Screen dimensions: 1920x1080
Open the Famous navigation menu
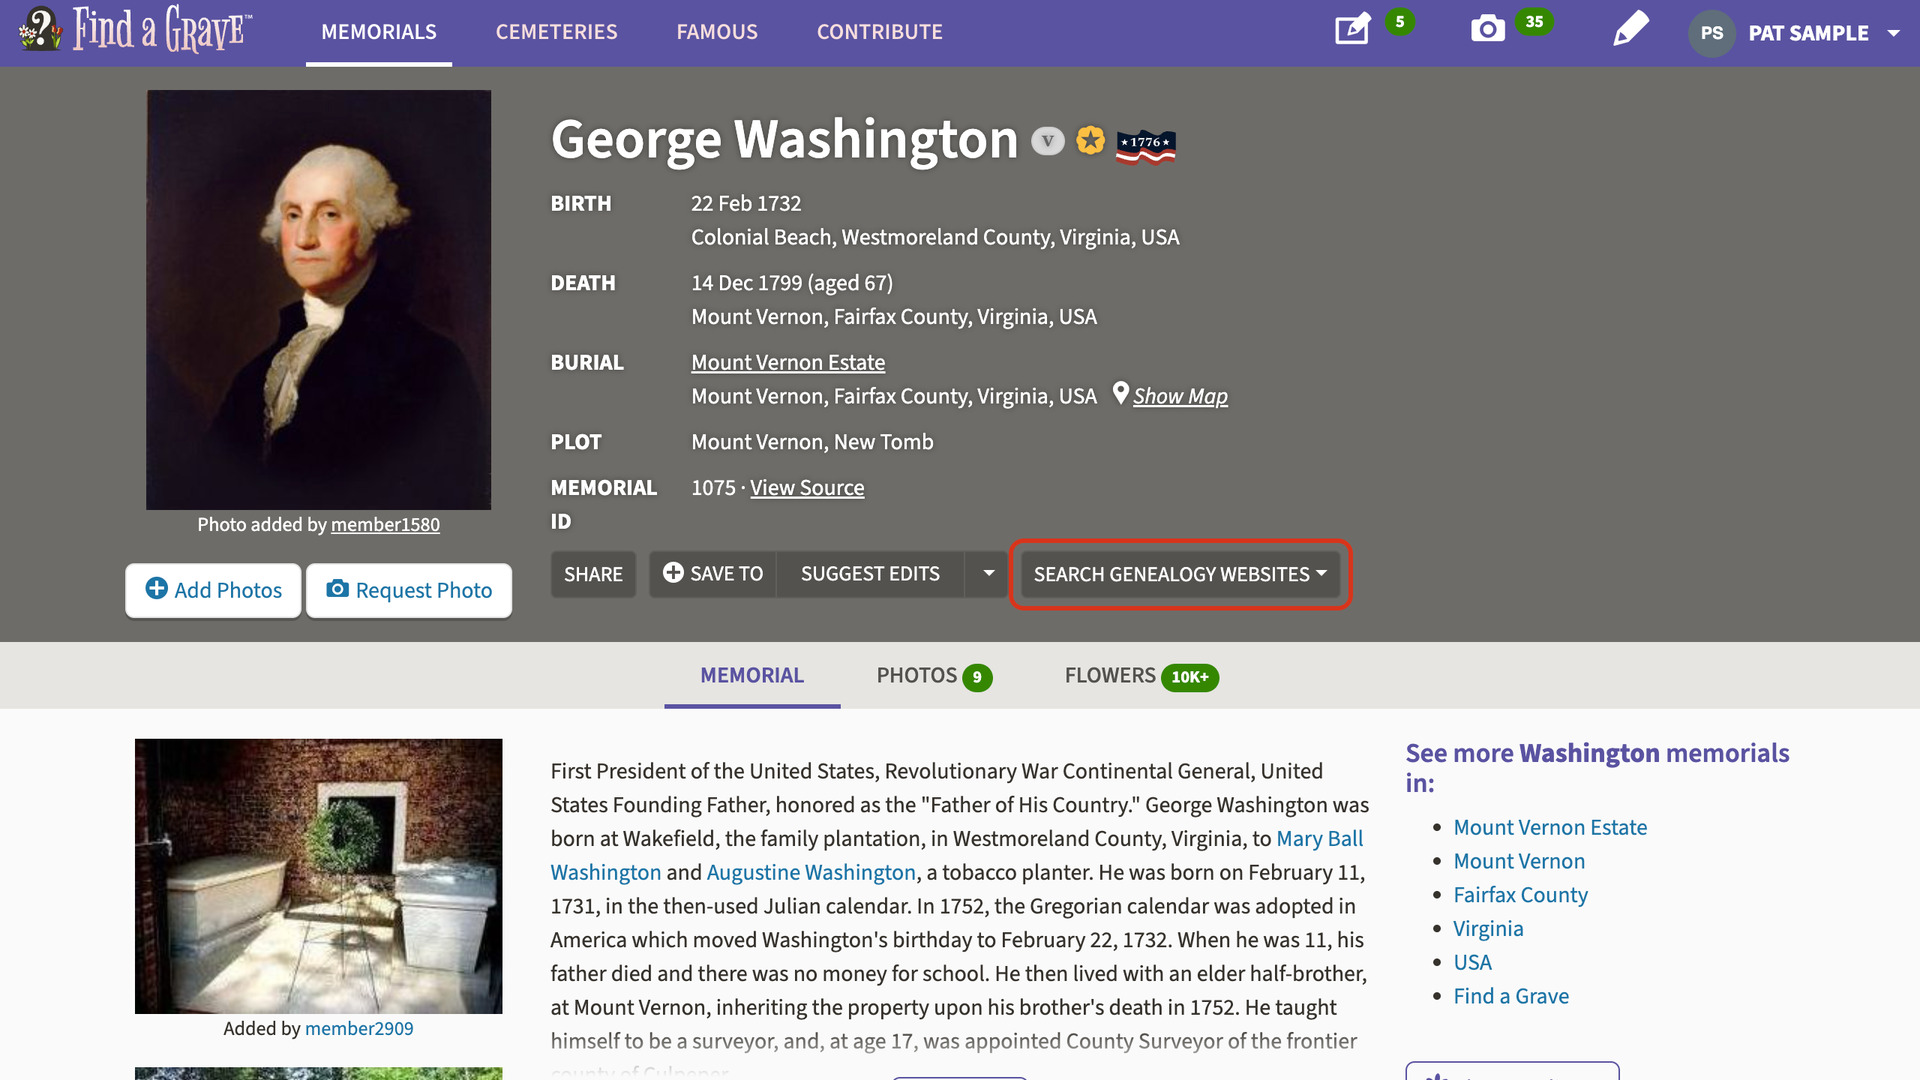[x=717, y=32]
